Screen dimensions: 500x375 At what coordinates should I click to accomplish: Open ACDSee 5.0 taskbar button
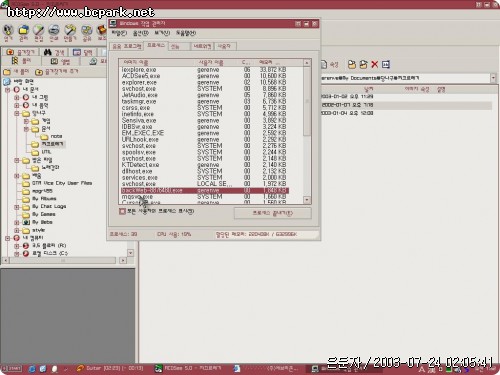(188, 369)
